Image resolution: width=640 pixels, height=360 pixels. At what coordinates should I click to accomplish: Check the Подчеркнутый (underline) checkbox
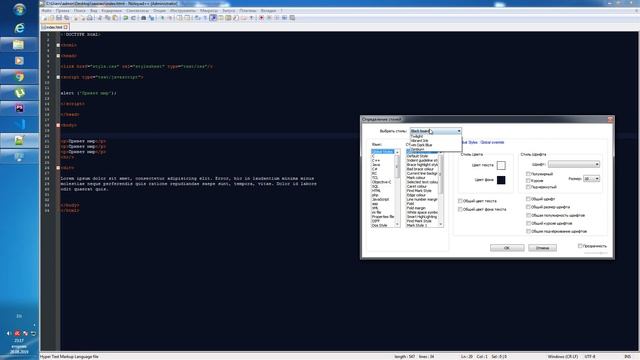pyautogui.click(x=528, y=187)
